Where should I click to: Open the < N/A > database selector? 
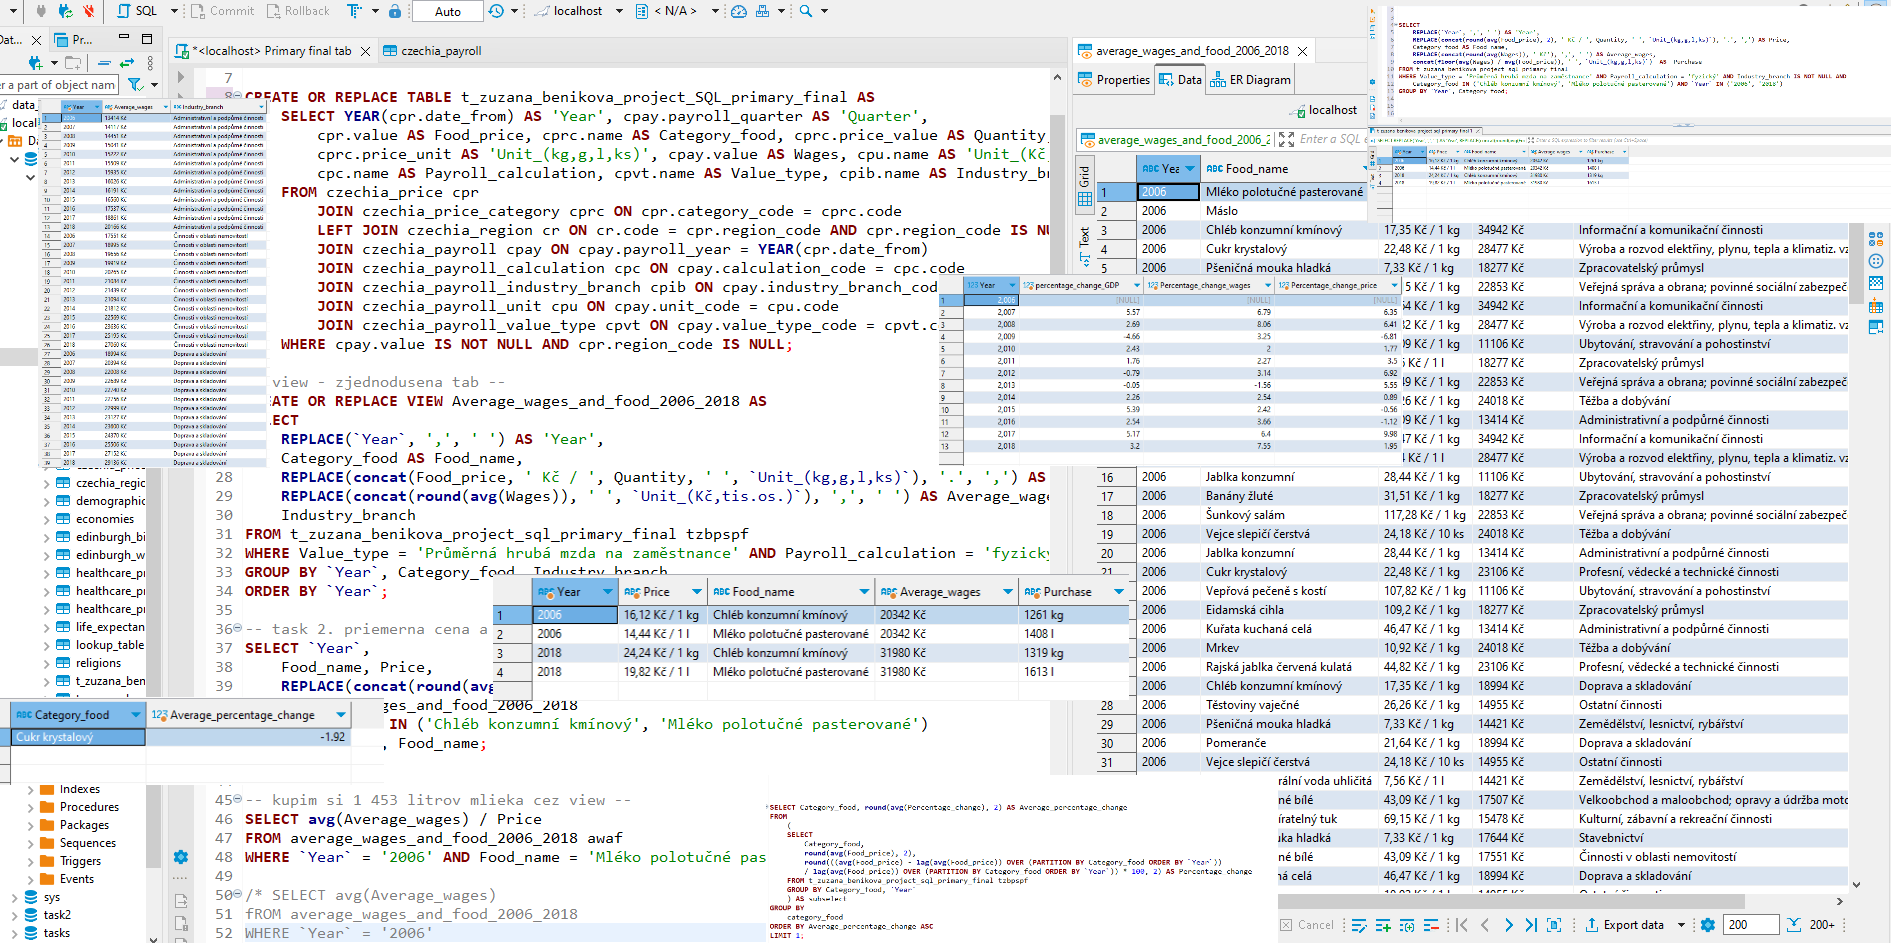[x=677, y=11]
